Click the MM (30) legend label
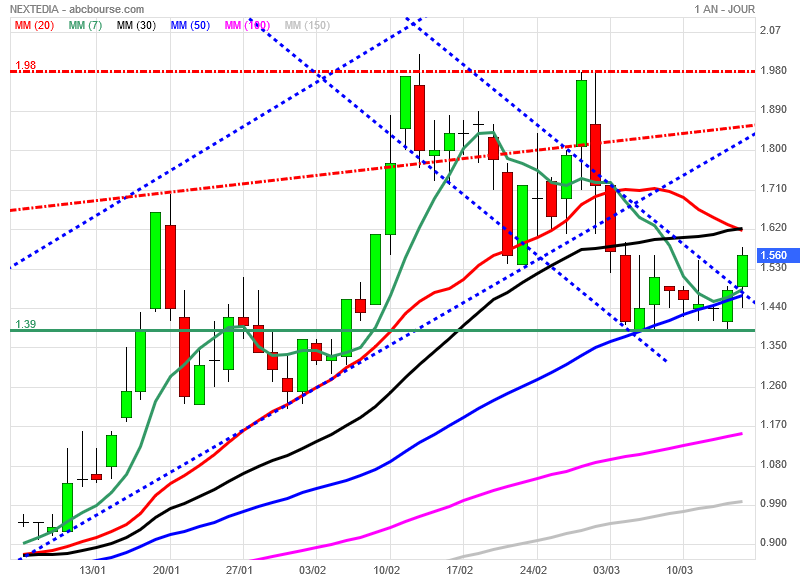The width and height of the screenshot is (800, 580). coord(136,25)
